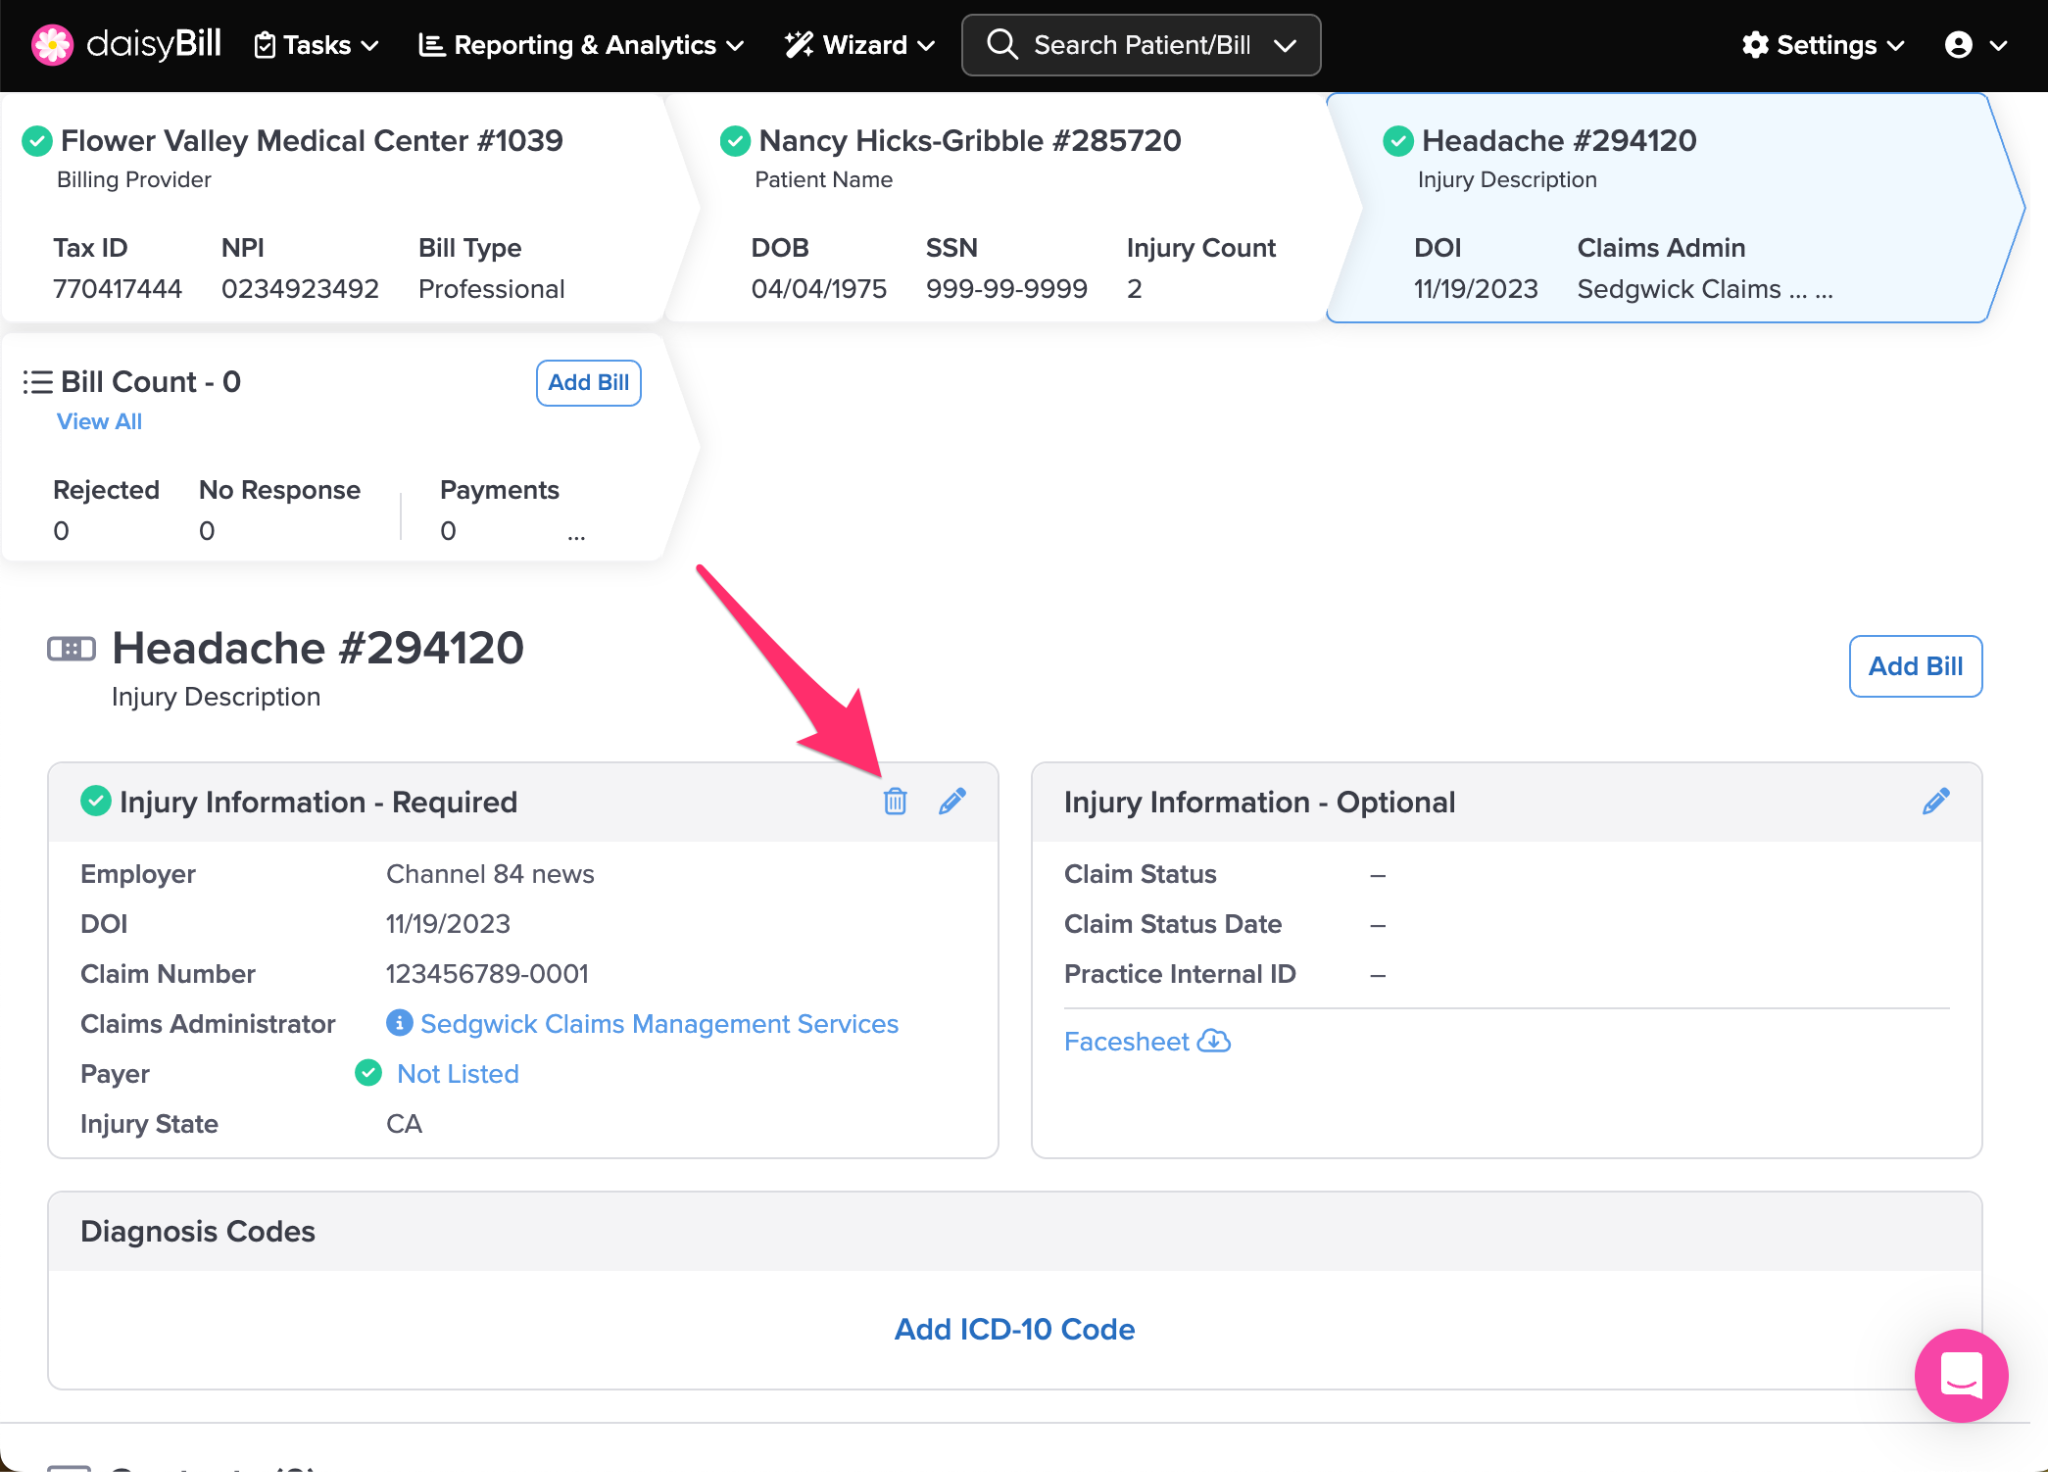Click the Claims Administrator info icon
Image resolution: width=2048 pixels, height=1472 pixels.
(399, 1023)
